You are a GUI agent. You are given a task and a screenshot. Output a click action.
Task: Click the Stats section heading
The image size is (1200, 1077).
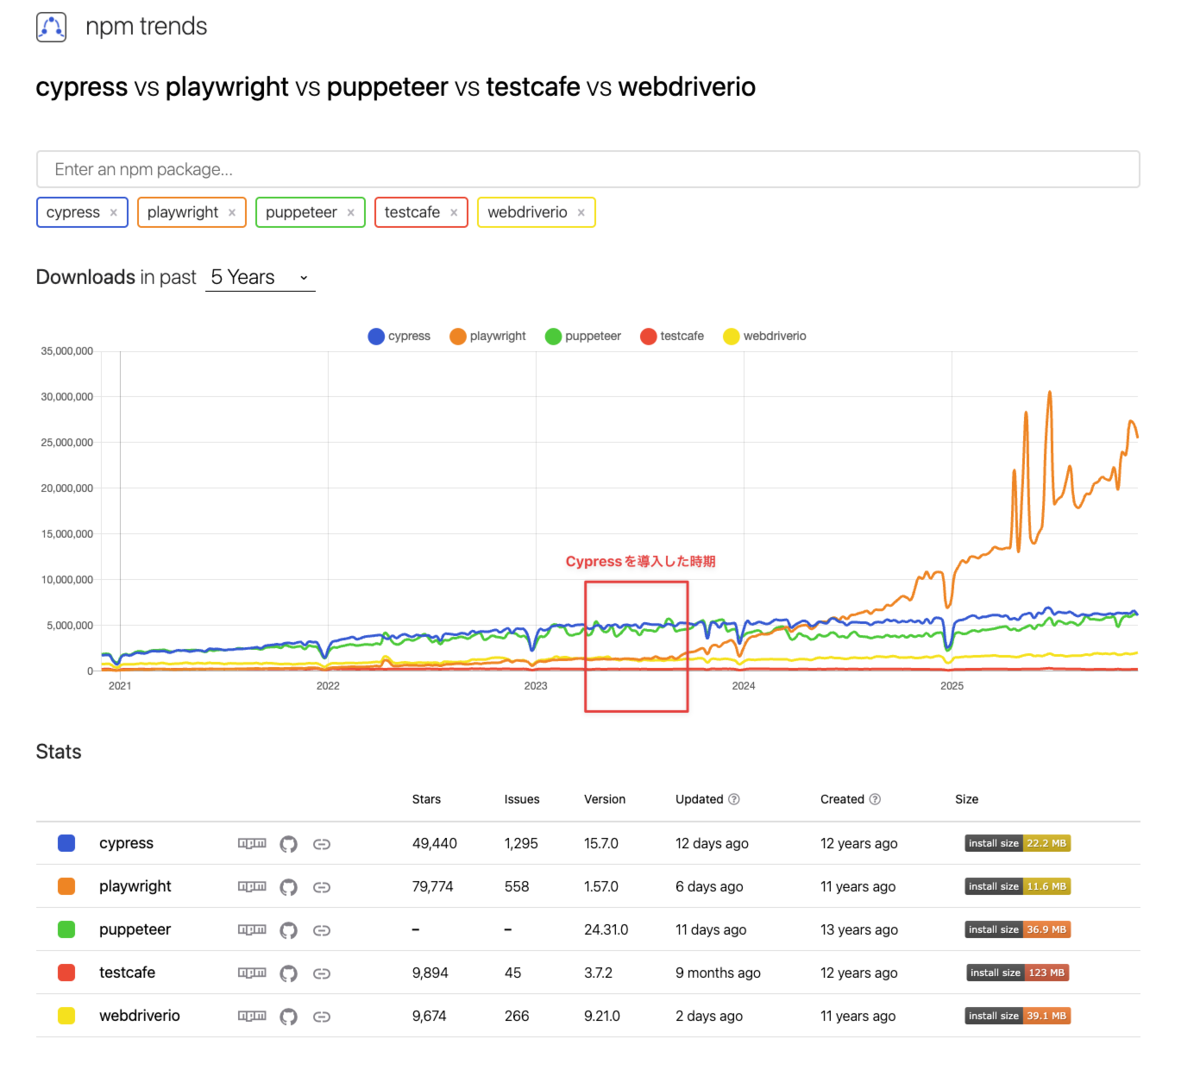pyautogui.click(x=59, y=752)
